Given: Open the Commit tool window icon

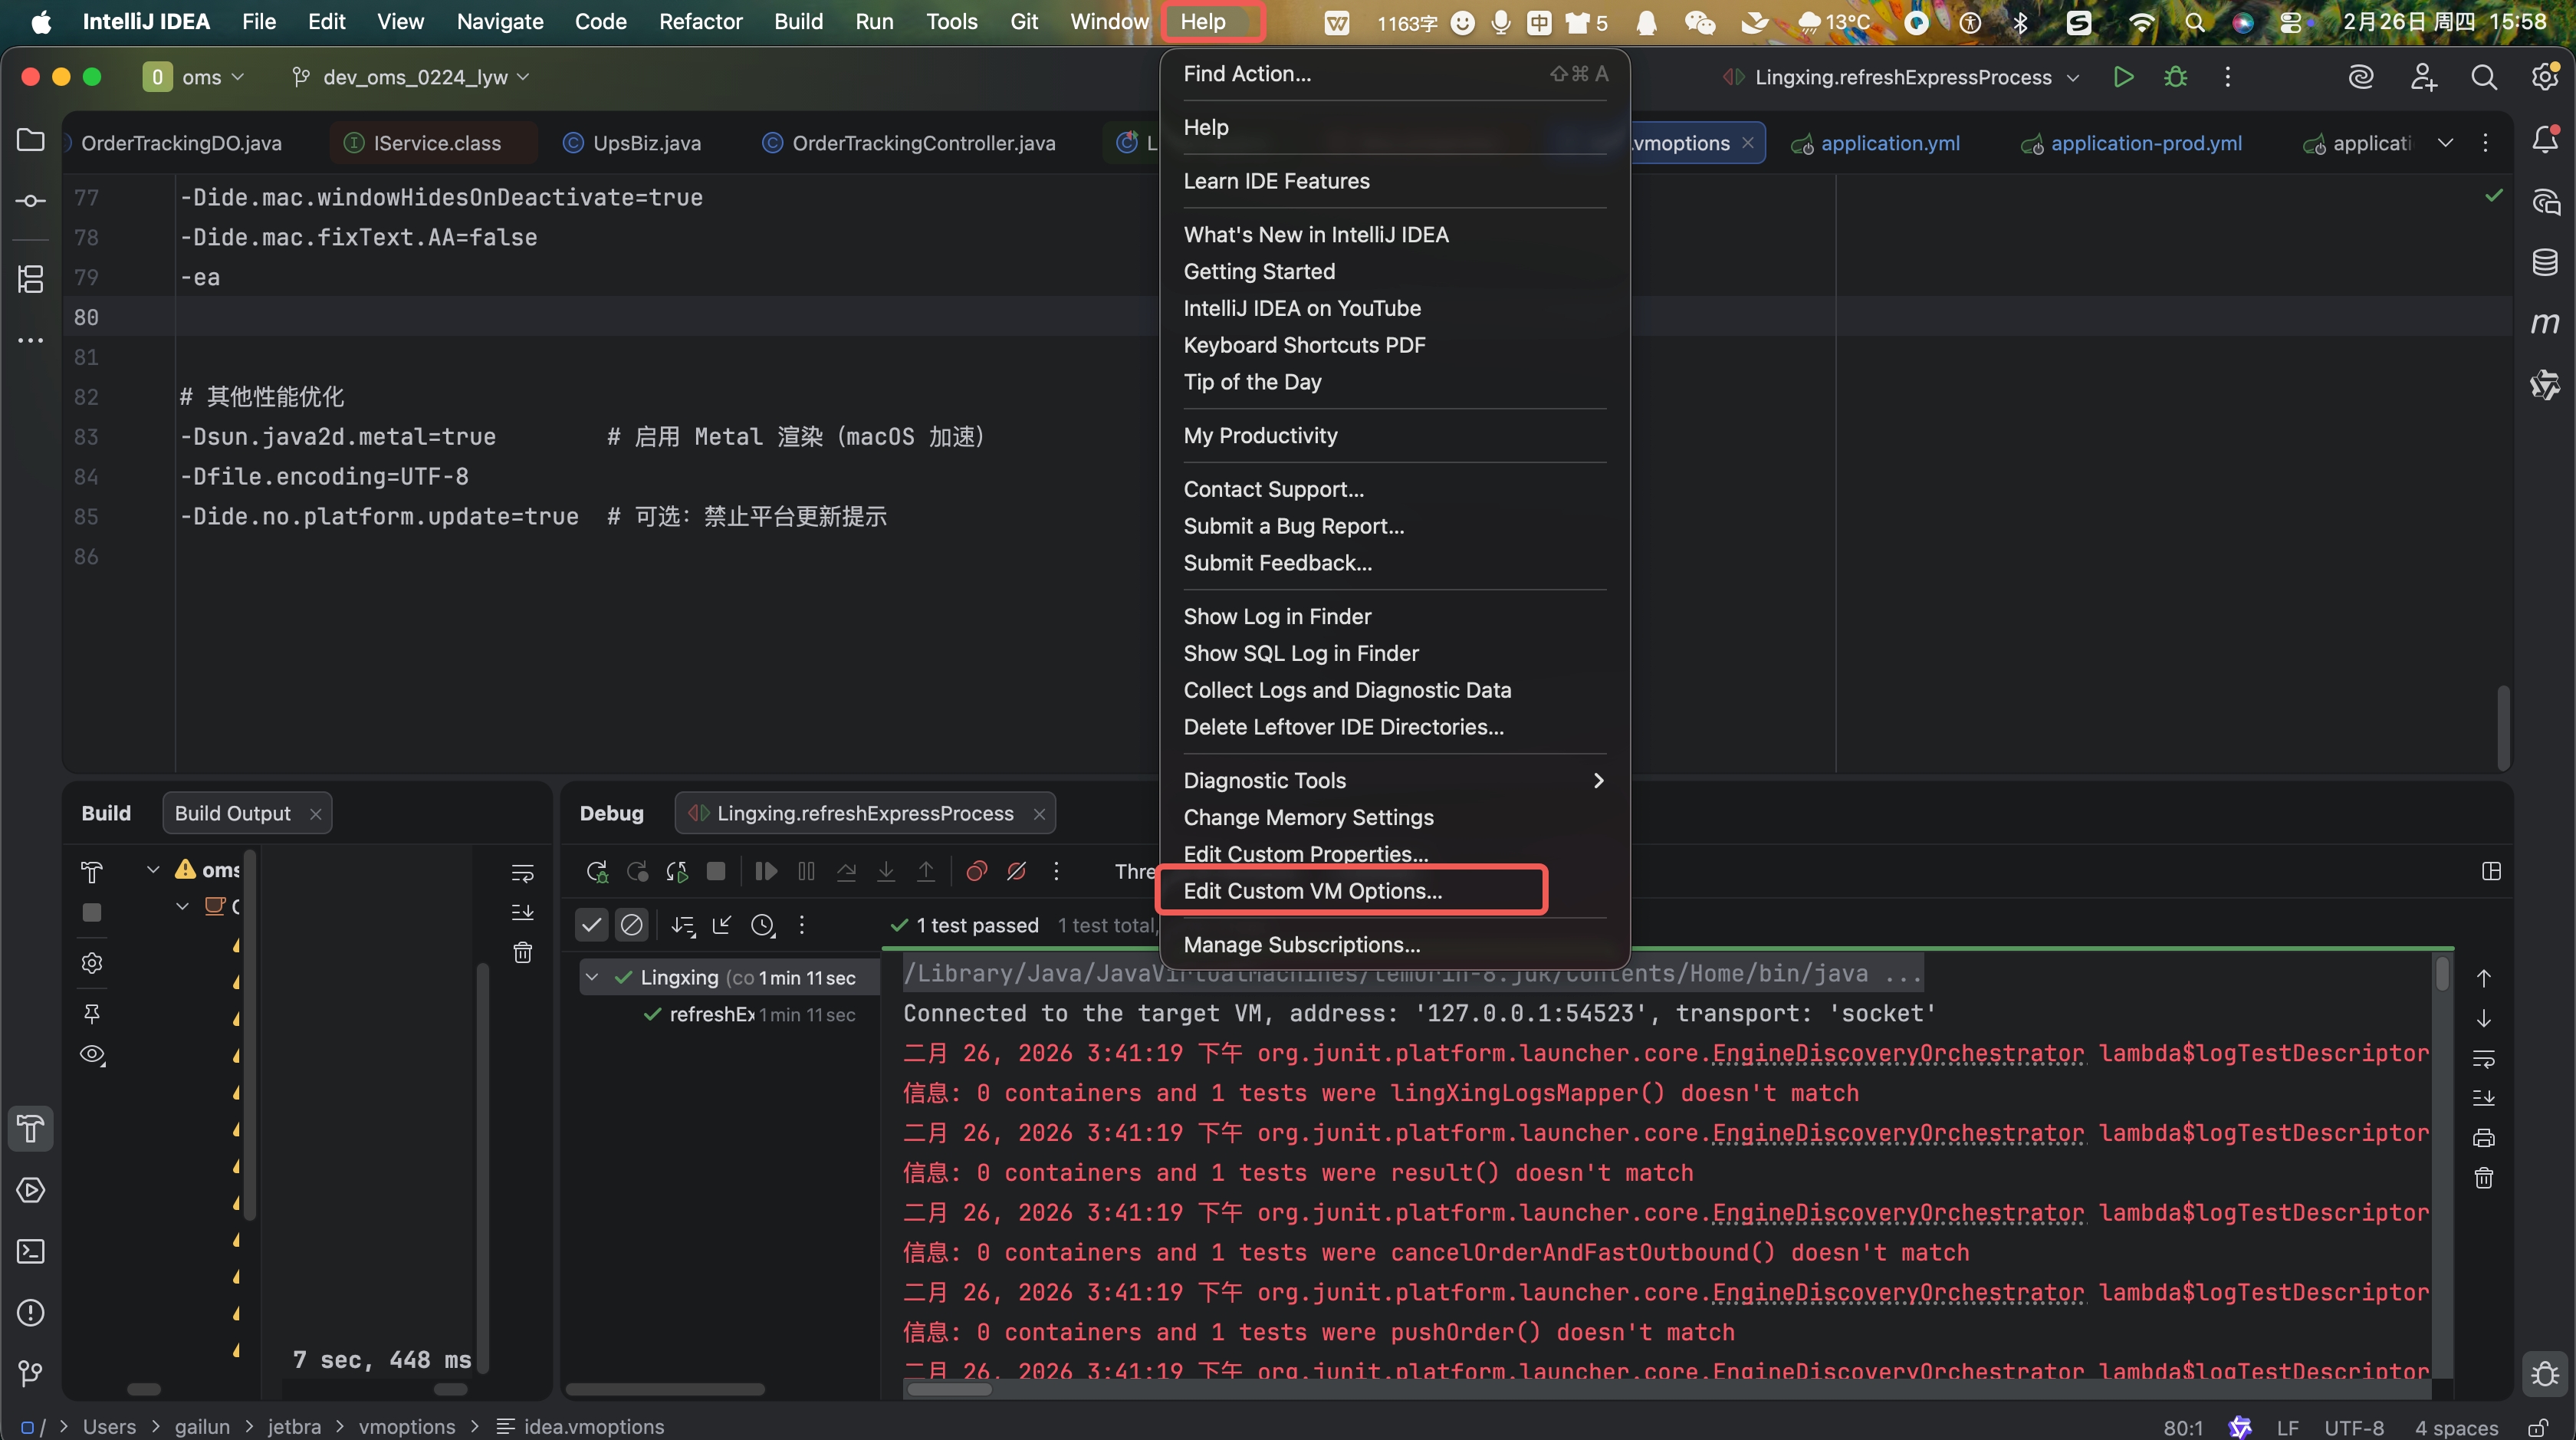Looking at the screenshot, I should tap(31, 201).
